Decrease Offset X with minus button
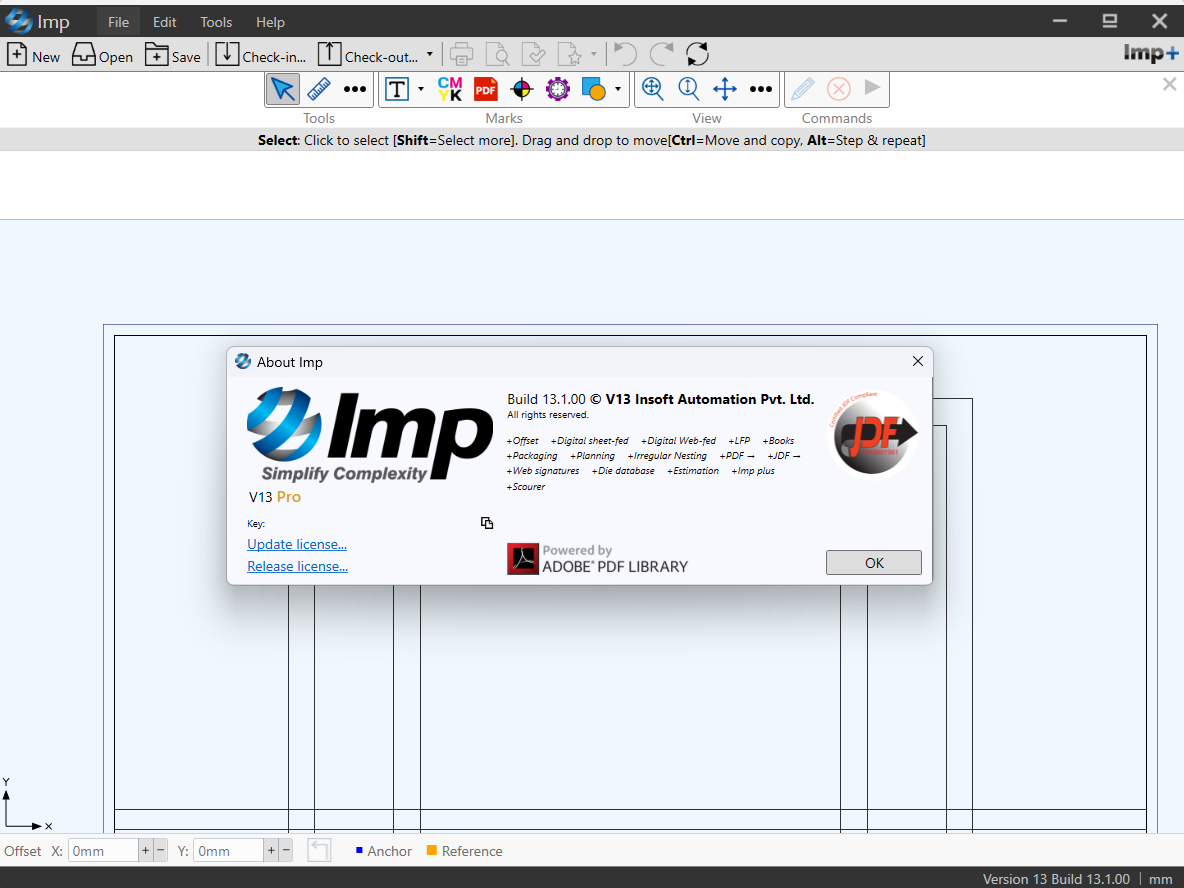The height and width of the screenshot is (888, 1184). tap(160, 850)
